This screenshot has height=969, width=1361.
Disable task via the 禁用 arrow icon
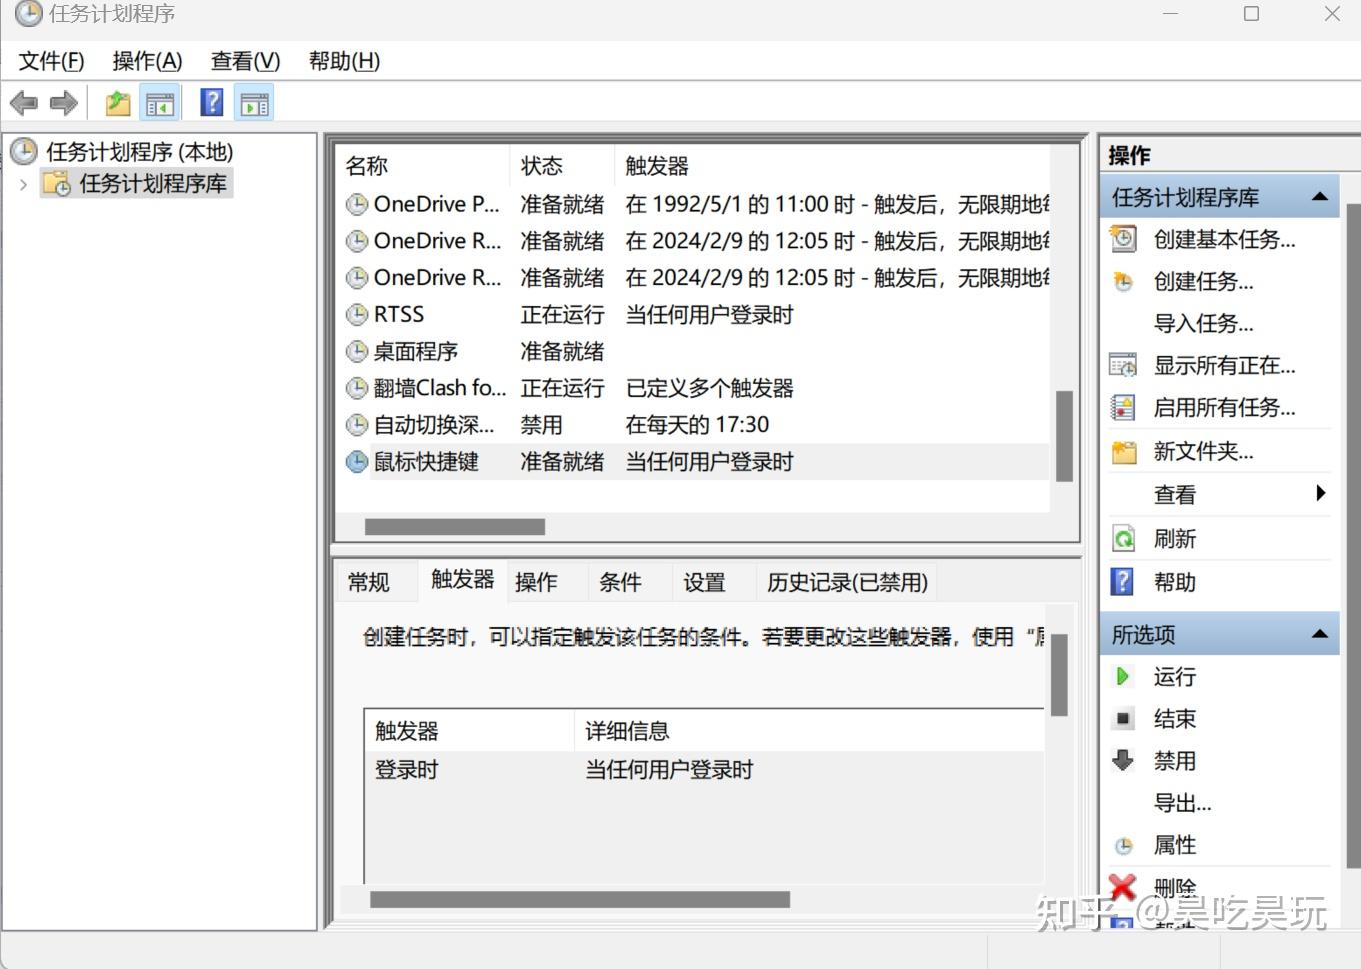pos(1123,760)
